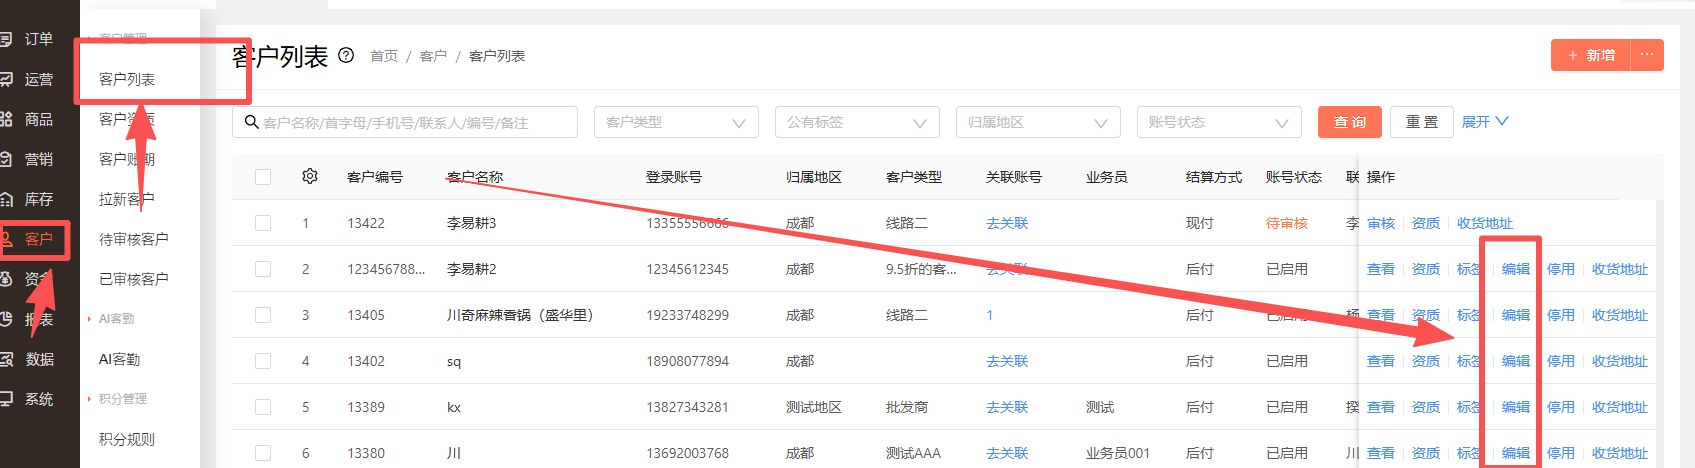The height and width of the screenshot is (468, 1695).
Task: Check the row for customer sq
Action: click(263, 361)
